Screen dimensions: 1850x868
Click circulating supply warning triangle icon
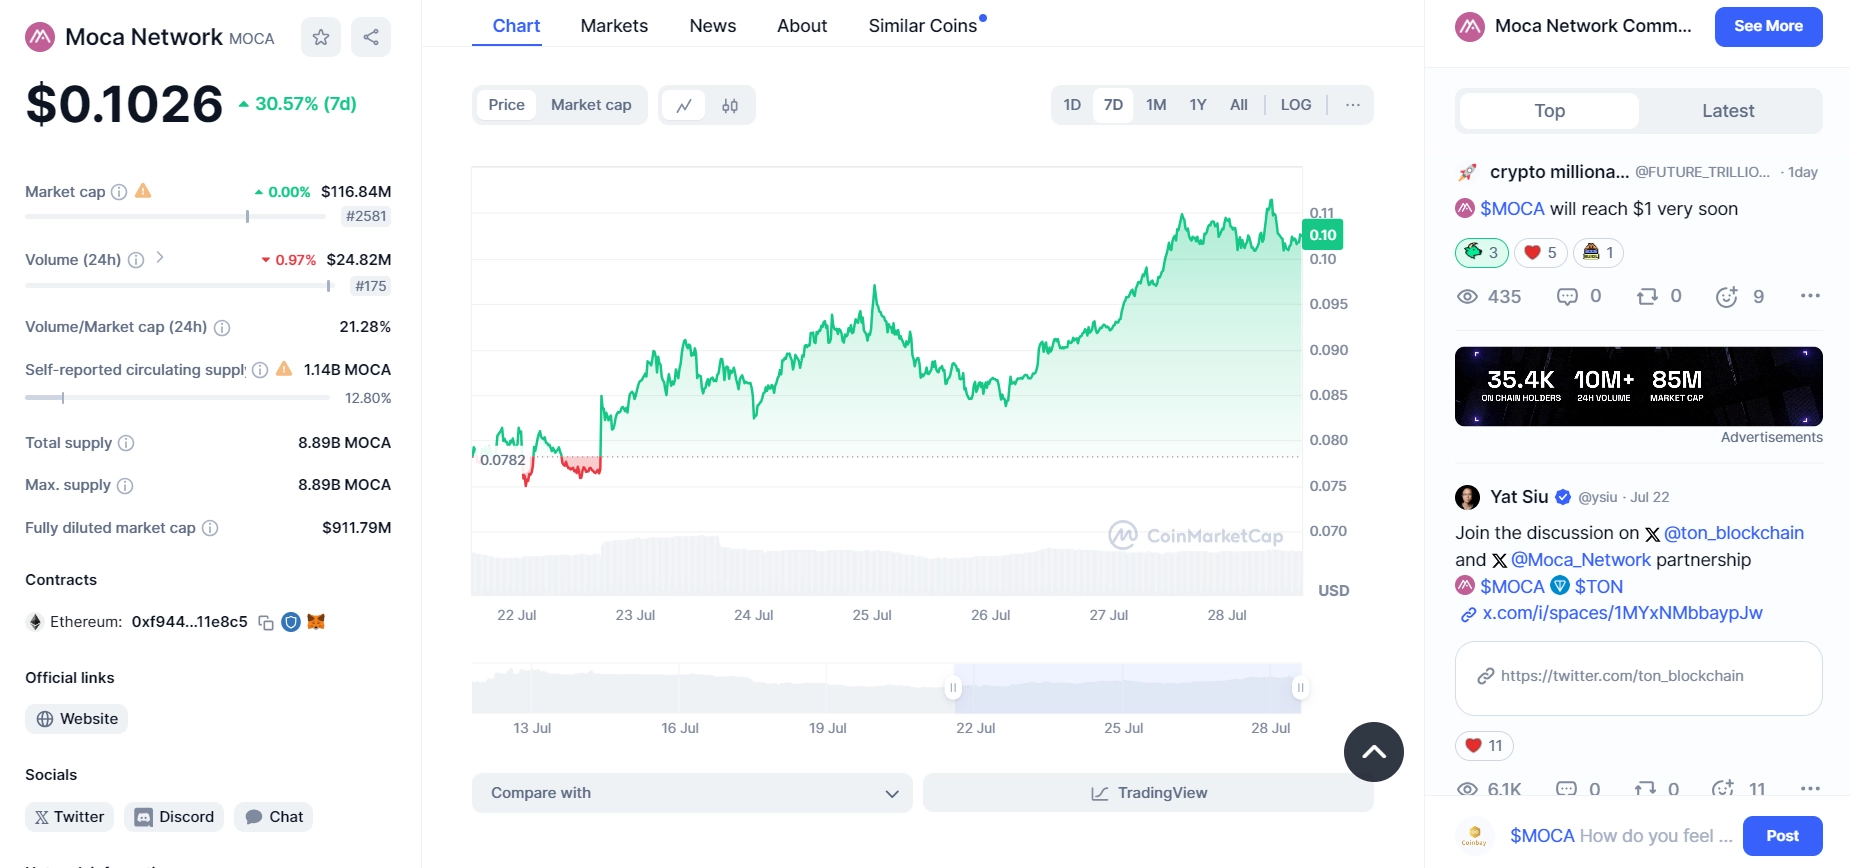tap(284, 369)
